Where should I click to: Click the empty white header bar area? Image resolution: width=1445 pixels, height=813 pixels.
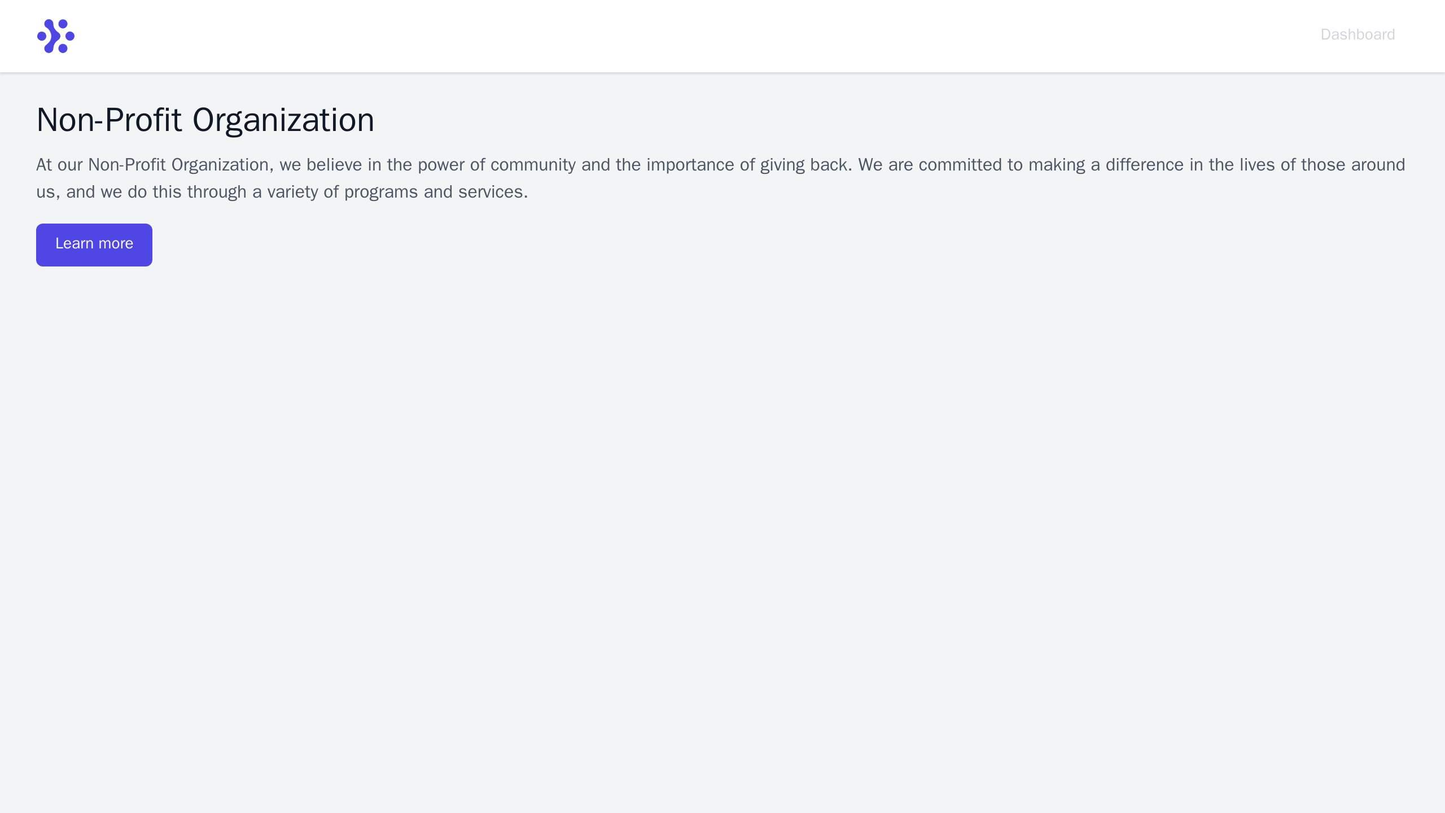click(x=700, y=36)
